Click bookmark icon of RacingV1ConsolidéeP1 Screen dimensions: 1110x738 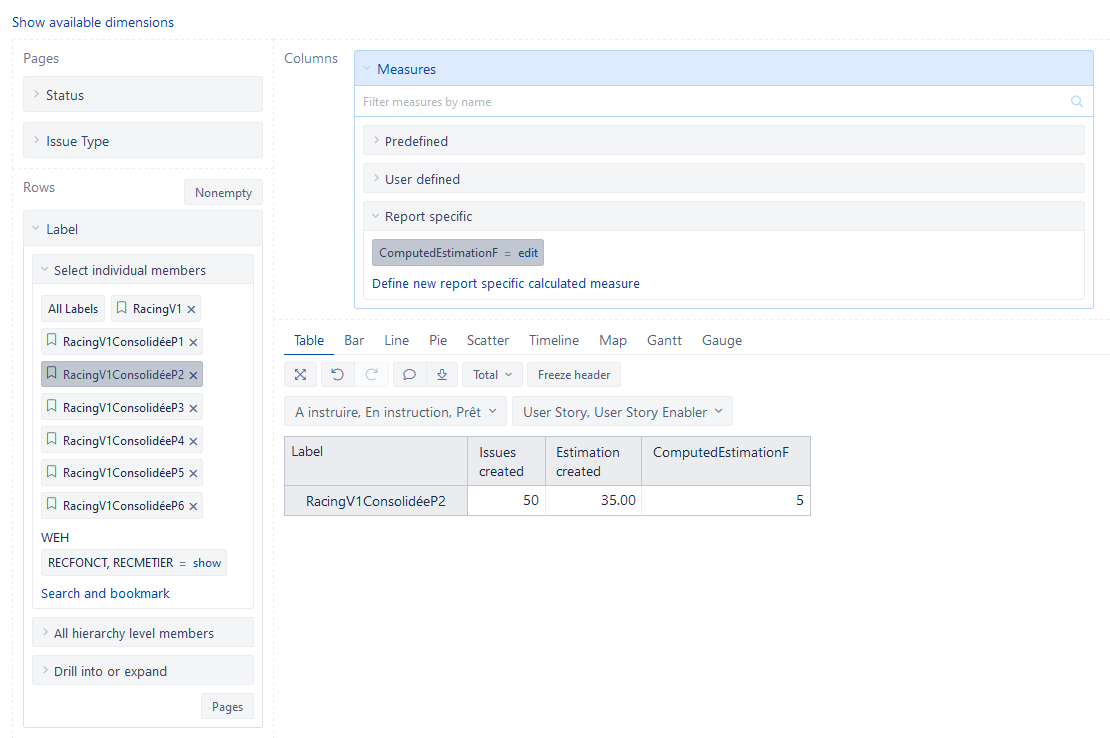tap(52, 340)
